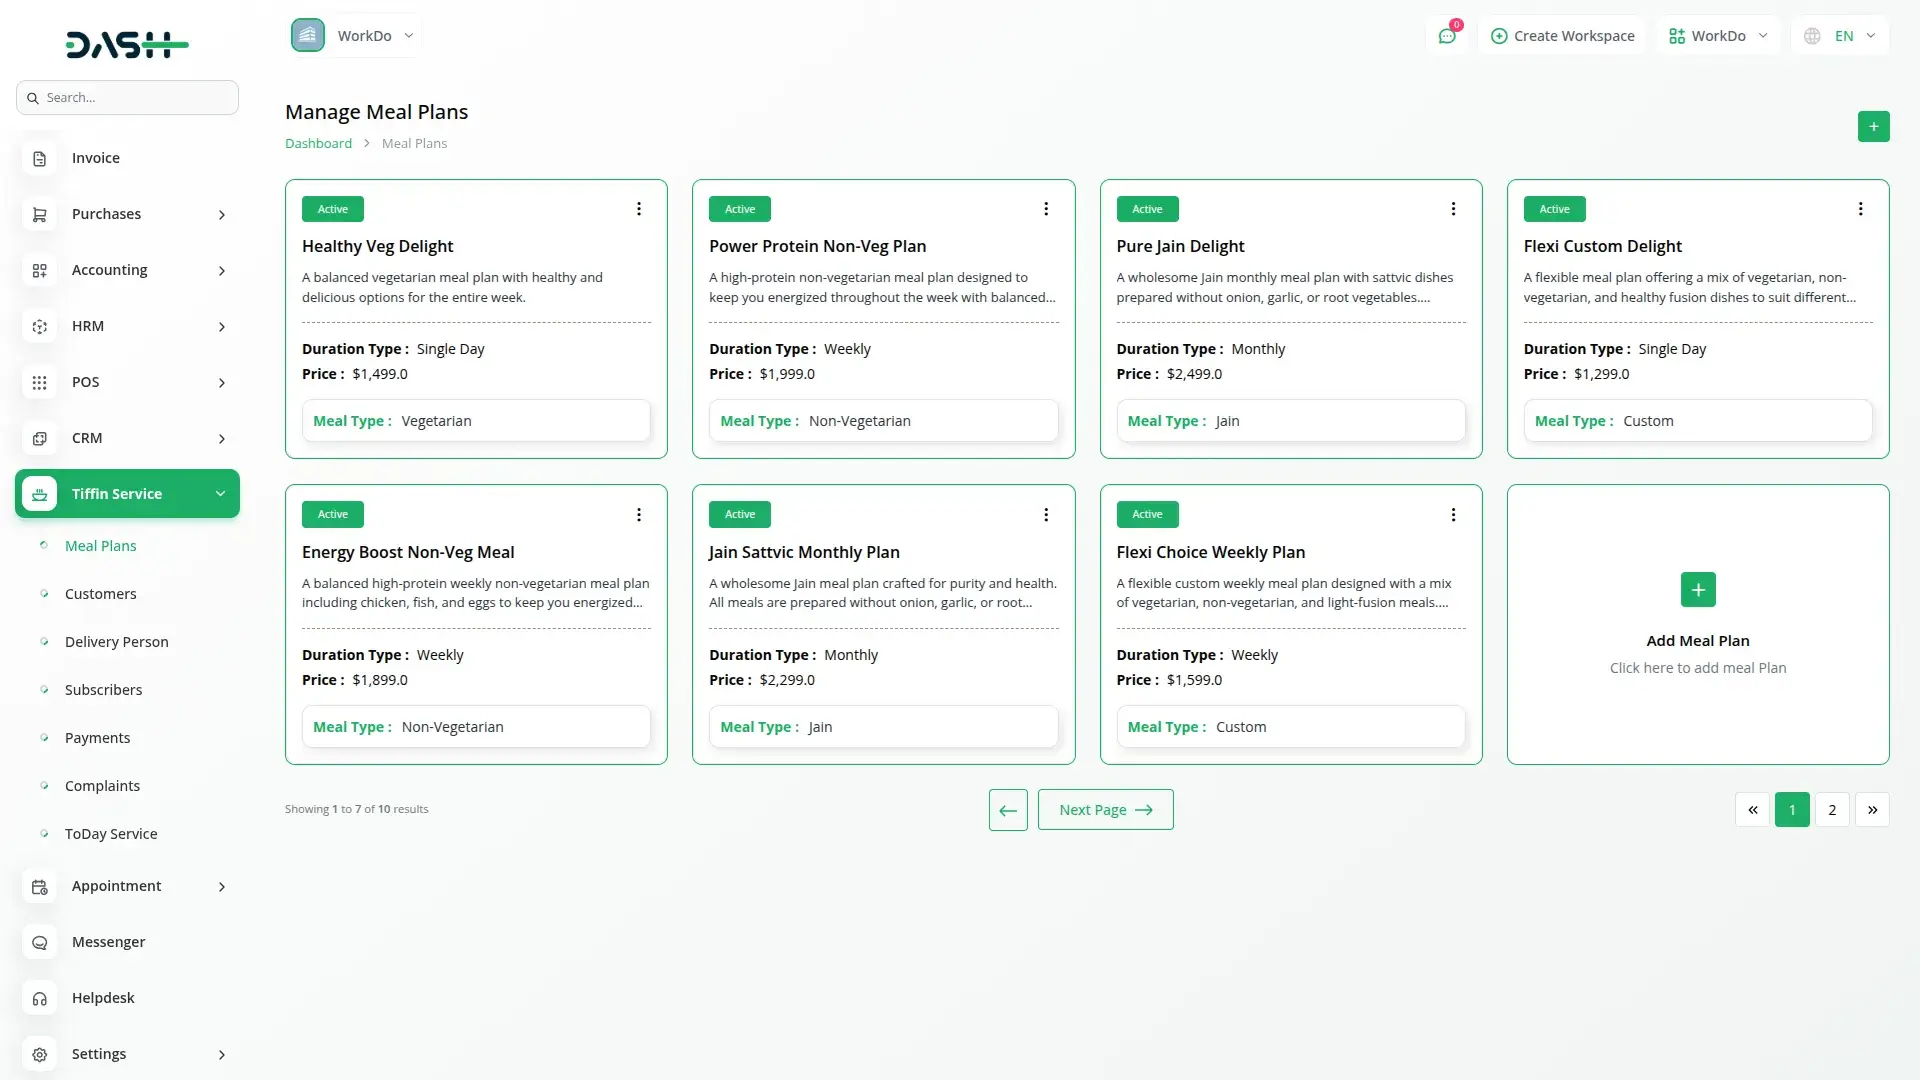Screen dimensions: 1920x1080
Task: Open the Subscribers submenu item
Action: [x=103, y=690]
